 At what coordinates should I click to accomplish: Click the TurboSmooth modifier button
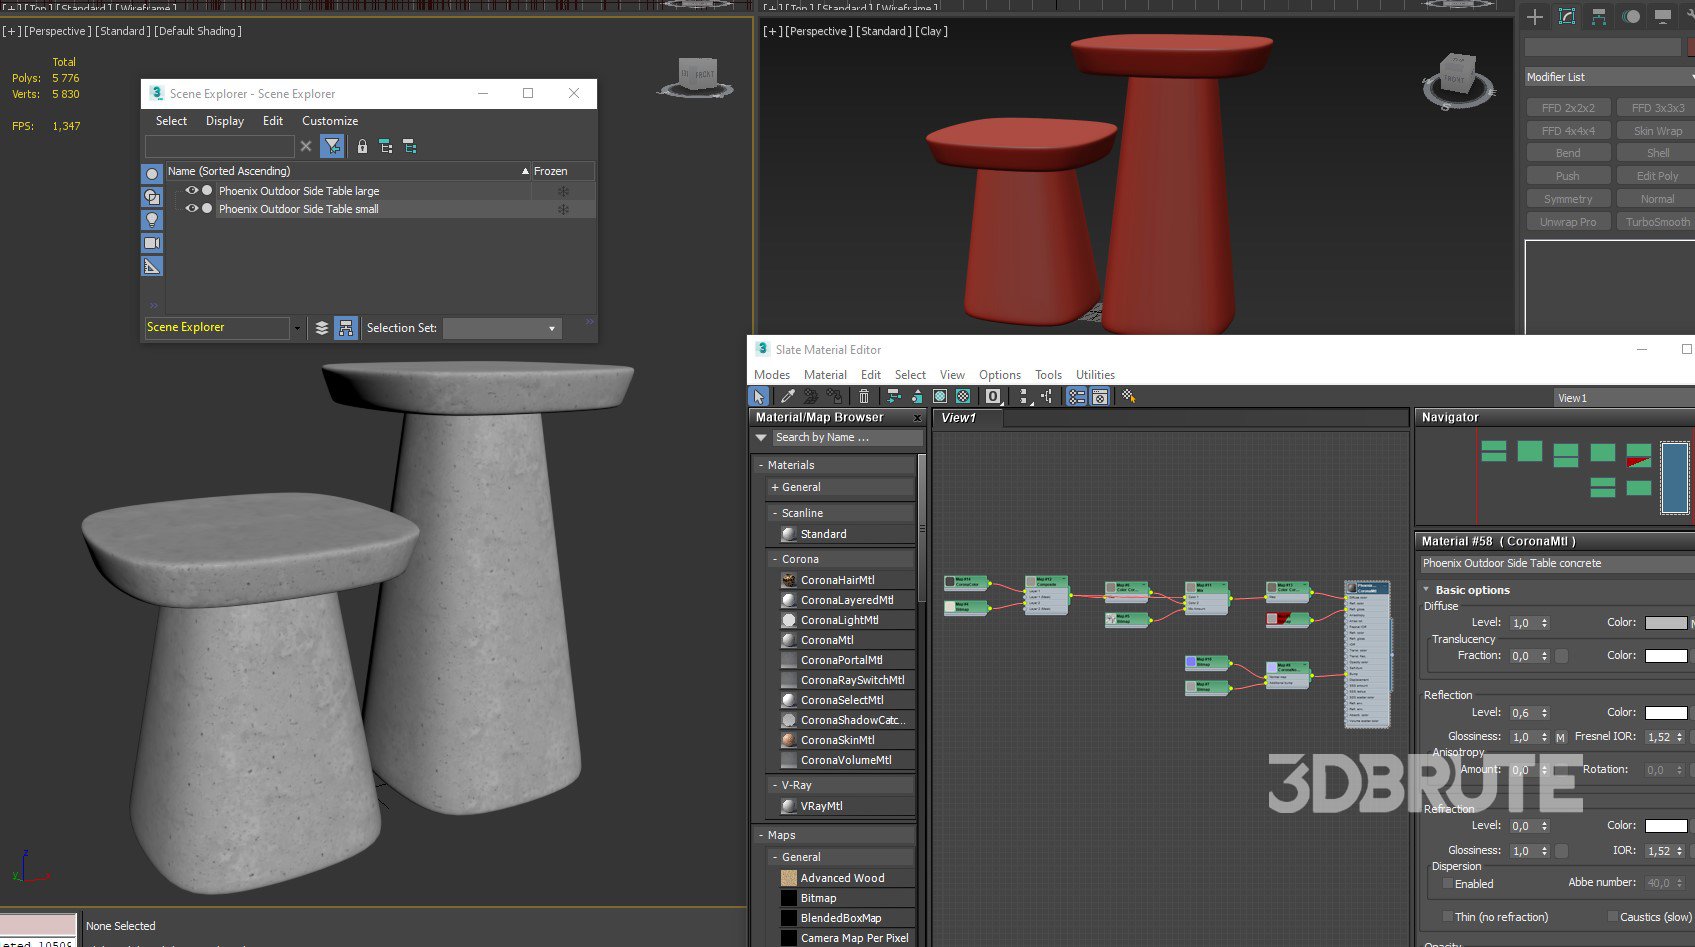click(1656, 222)
